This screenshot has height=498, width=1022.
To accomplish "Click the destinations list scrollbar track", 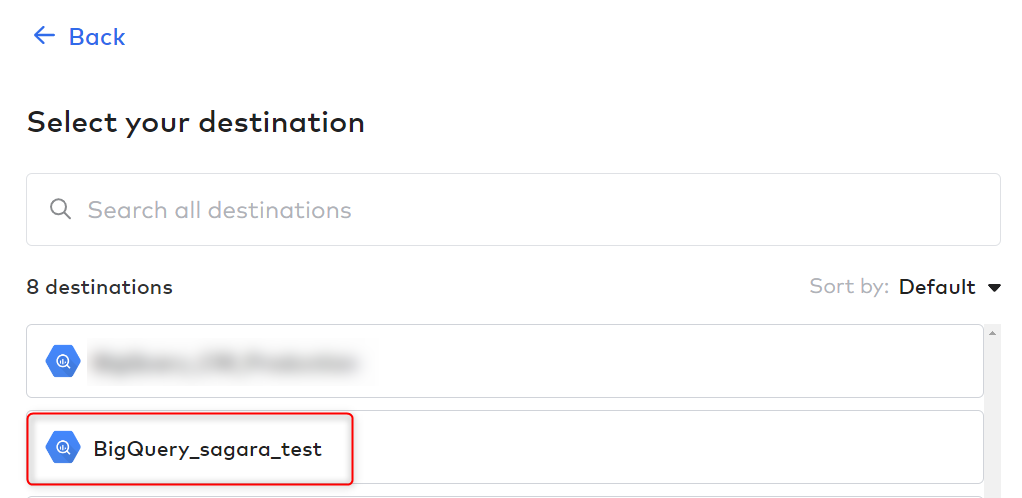I will pyautogui.click(x=992, y=417).
